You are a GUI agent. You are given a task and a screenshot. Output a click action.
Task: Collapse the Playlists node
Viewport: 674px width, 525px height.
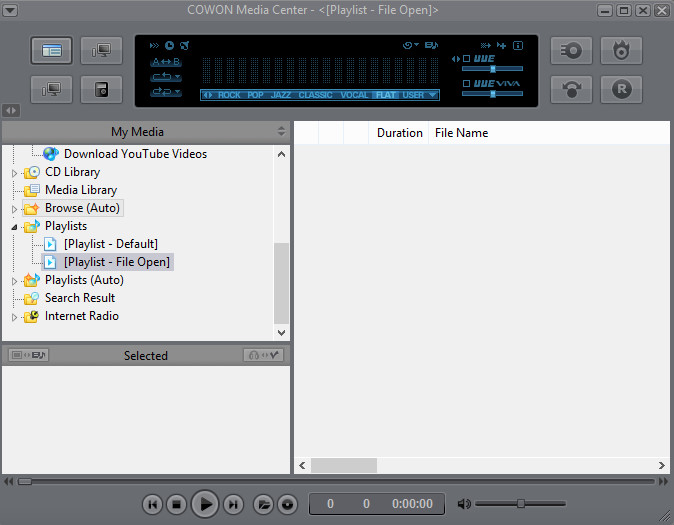coord(14,227)
